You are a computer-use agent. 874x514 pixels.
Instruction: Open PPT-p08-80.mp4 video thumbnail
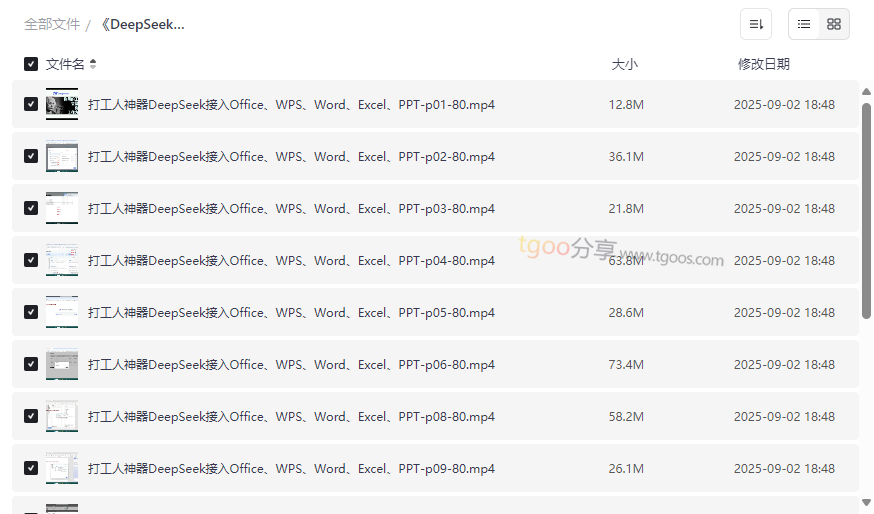62,416
